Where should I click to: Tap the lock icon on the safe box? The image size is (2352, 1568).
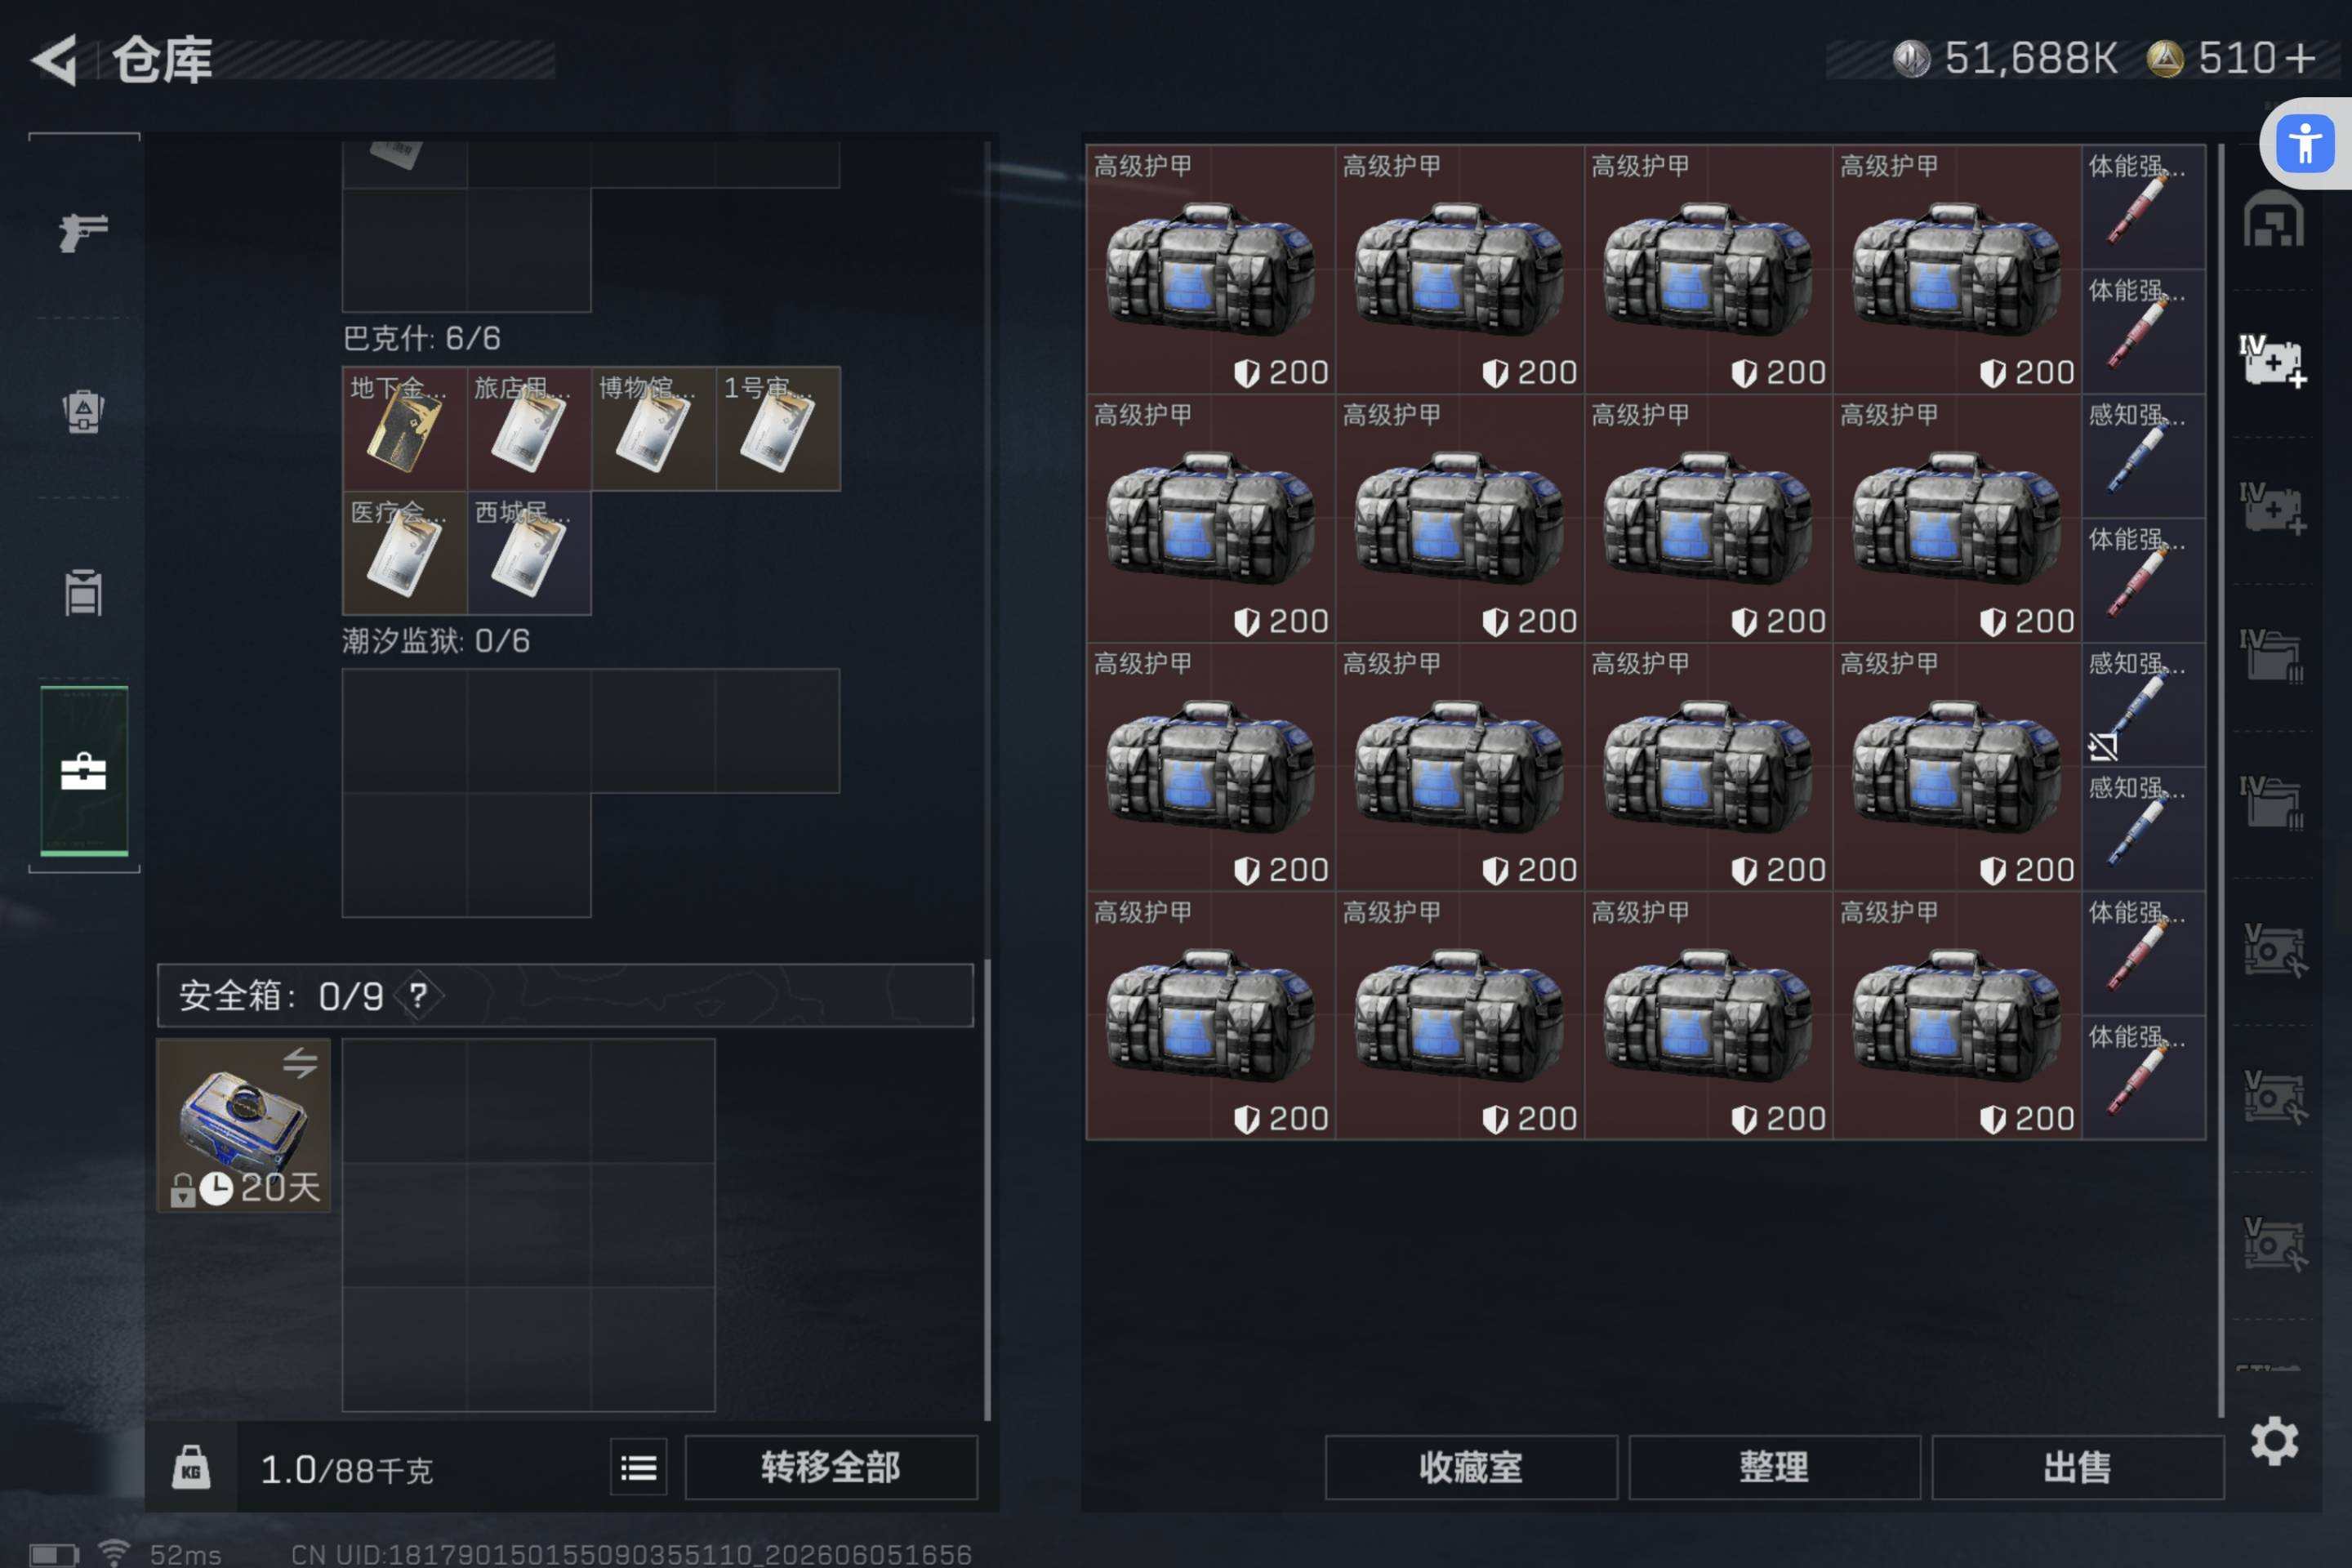pos(182,1190)
